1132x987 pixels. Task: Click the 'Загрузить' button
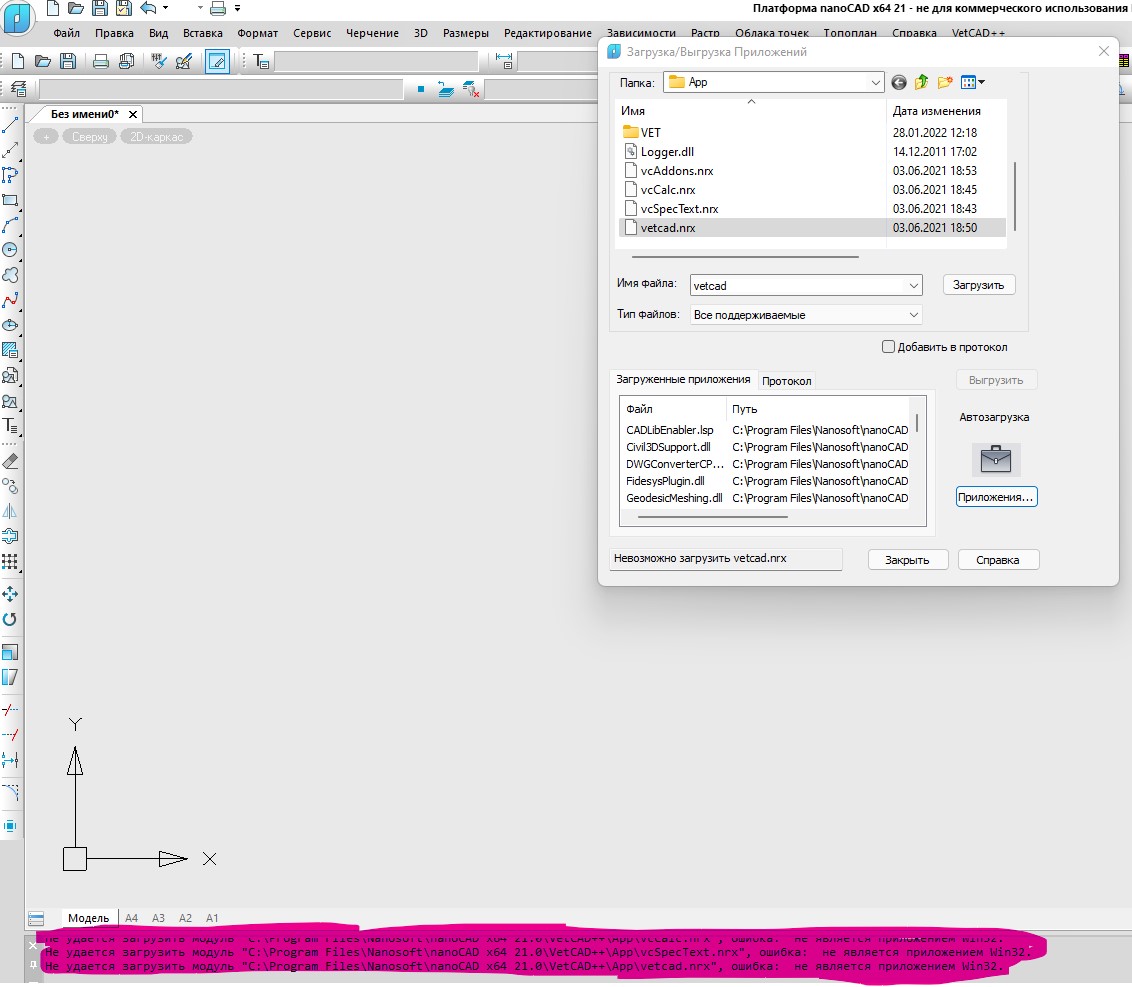click(x=978, y=285)
